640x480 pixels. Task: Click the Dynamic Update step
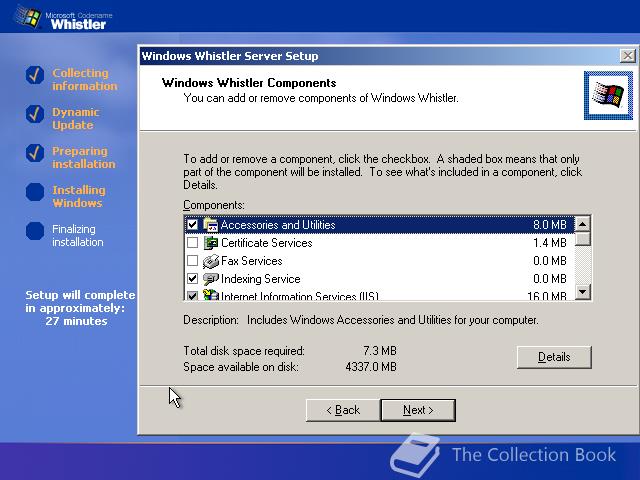click(76, 118)
